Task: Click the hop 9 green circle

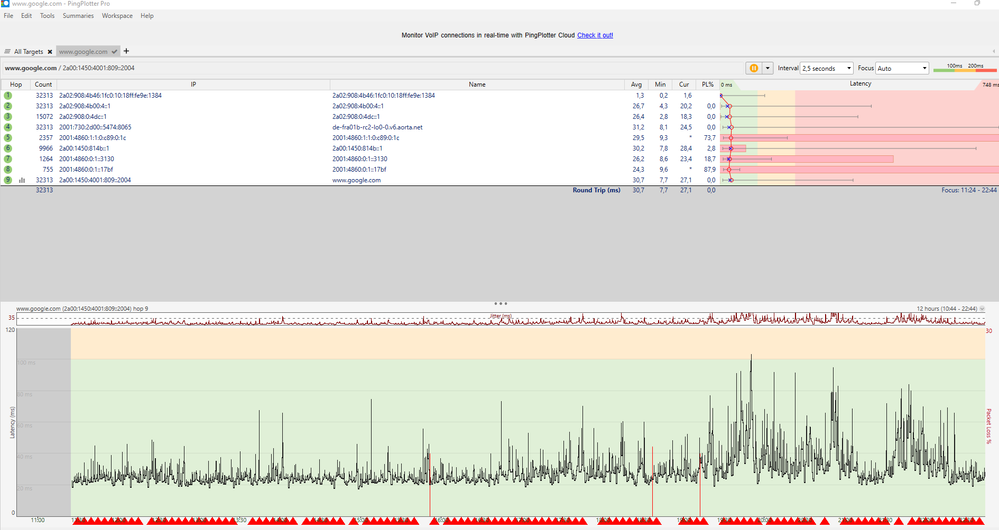Action: pos(8,180)
